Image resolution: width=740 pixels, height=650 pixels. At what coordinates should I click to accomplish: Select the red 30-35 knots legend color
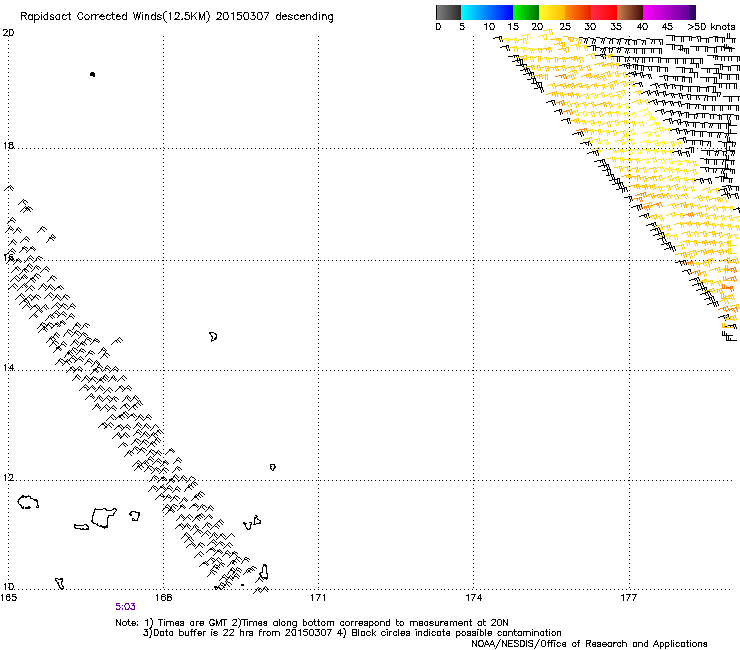(x=604, y=12)
